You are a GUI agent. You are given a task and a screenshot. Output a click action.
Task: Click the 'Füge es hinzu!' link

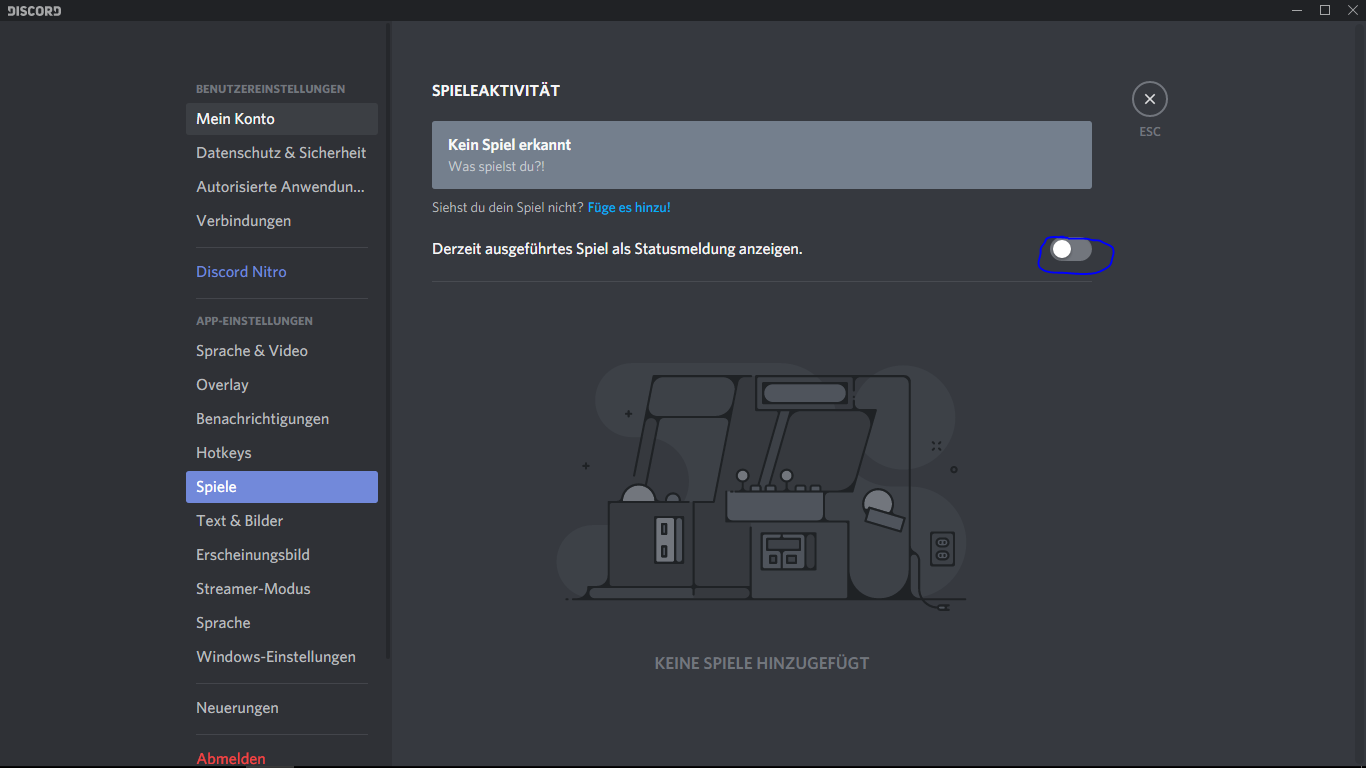click(x=628, y=207)
